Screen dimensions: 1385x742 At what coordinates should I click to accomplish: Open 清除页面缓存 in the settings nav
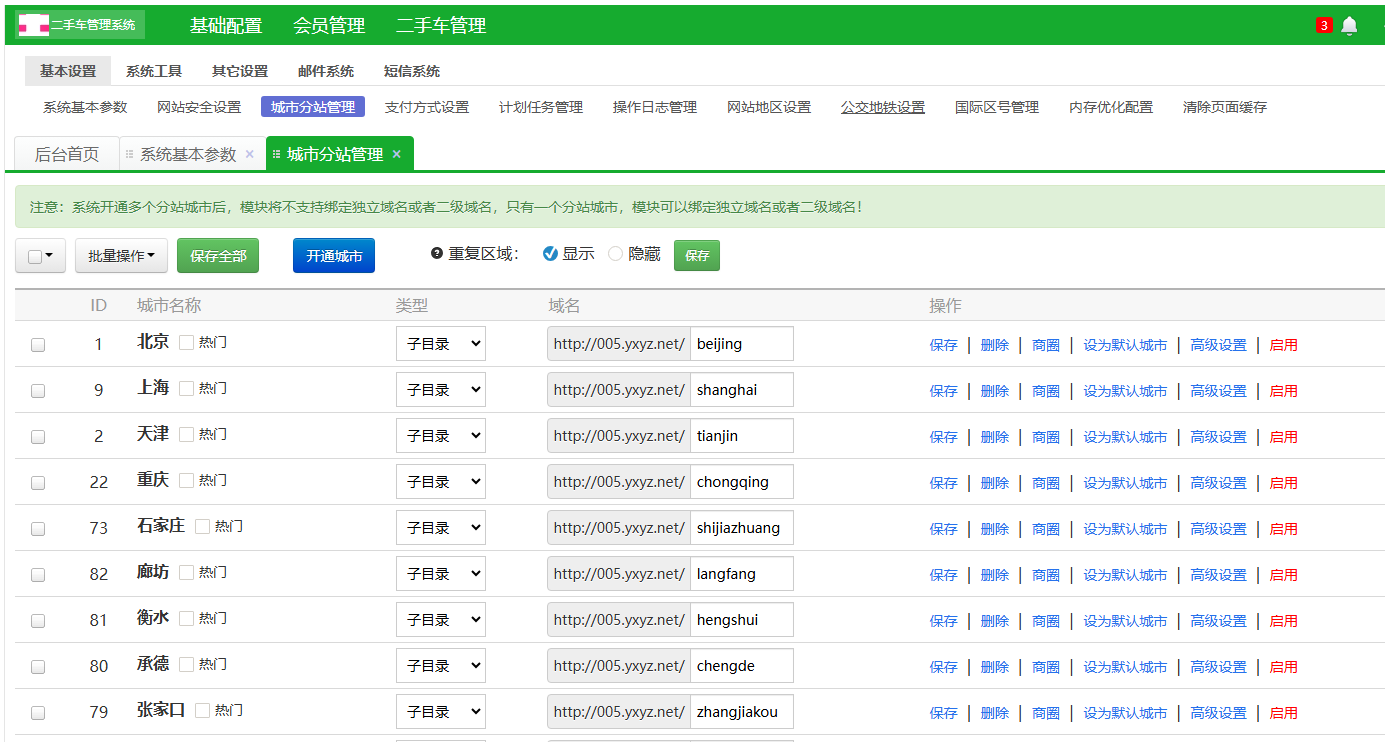(1225, 107)
